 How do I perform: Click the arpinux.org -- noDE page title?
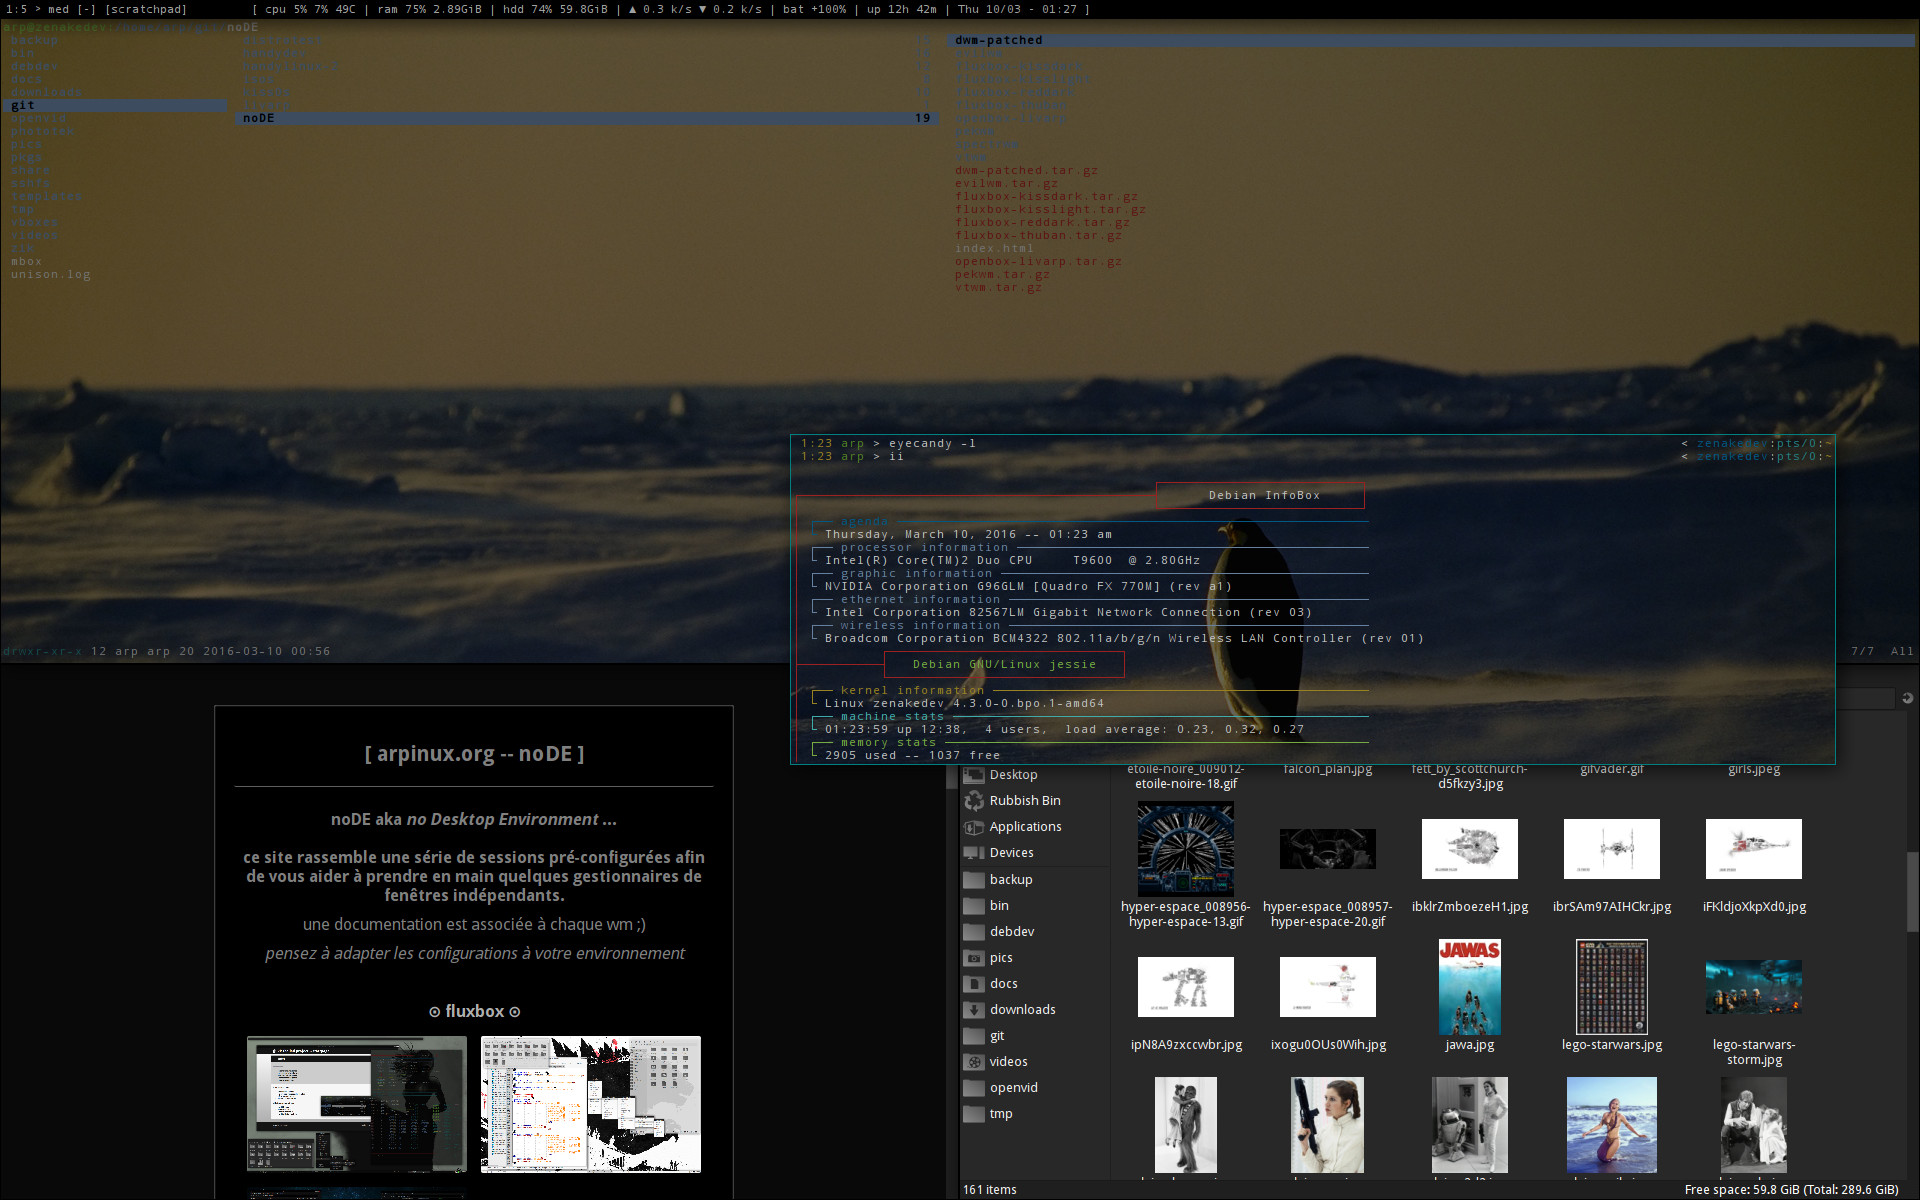point(474,754)
